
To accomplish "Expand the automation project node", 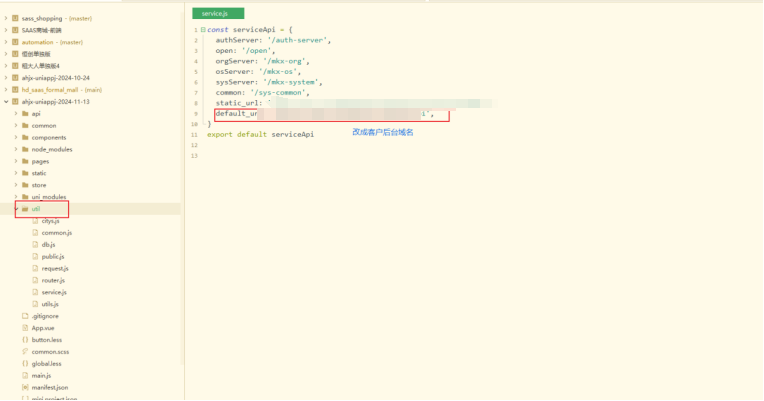I will [x=6, y=42].
